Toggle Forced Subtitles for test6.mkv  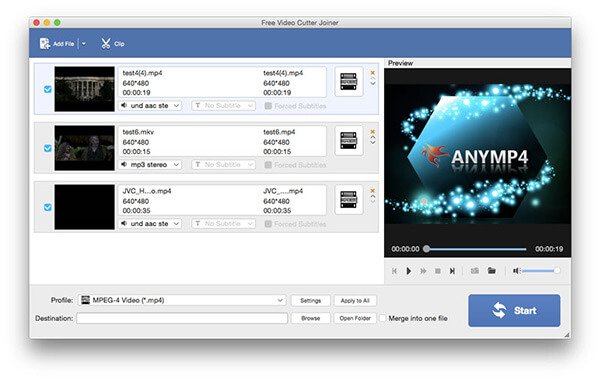pos(268,165)
